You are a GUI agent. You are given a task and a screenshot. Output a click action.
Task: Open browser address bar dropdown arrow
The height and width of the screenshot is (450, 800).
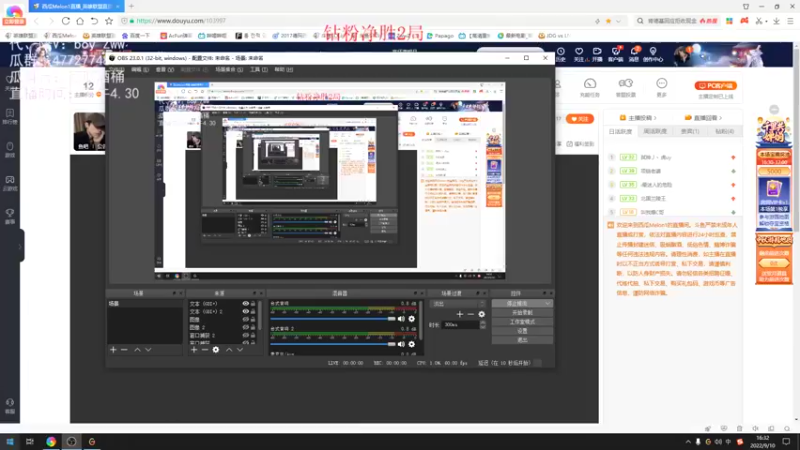point(618,21)
